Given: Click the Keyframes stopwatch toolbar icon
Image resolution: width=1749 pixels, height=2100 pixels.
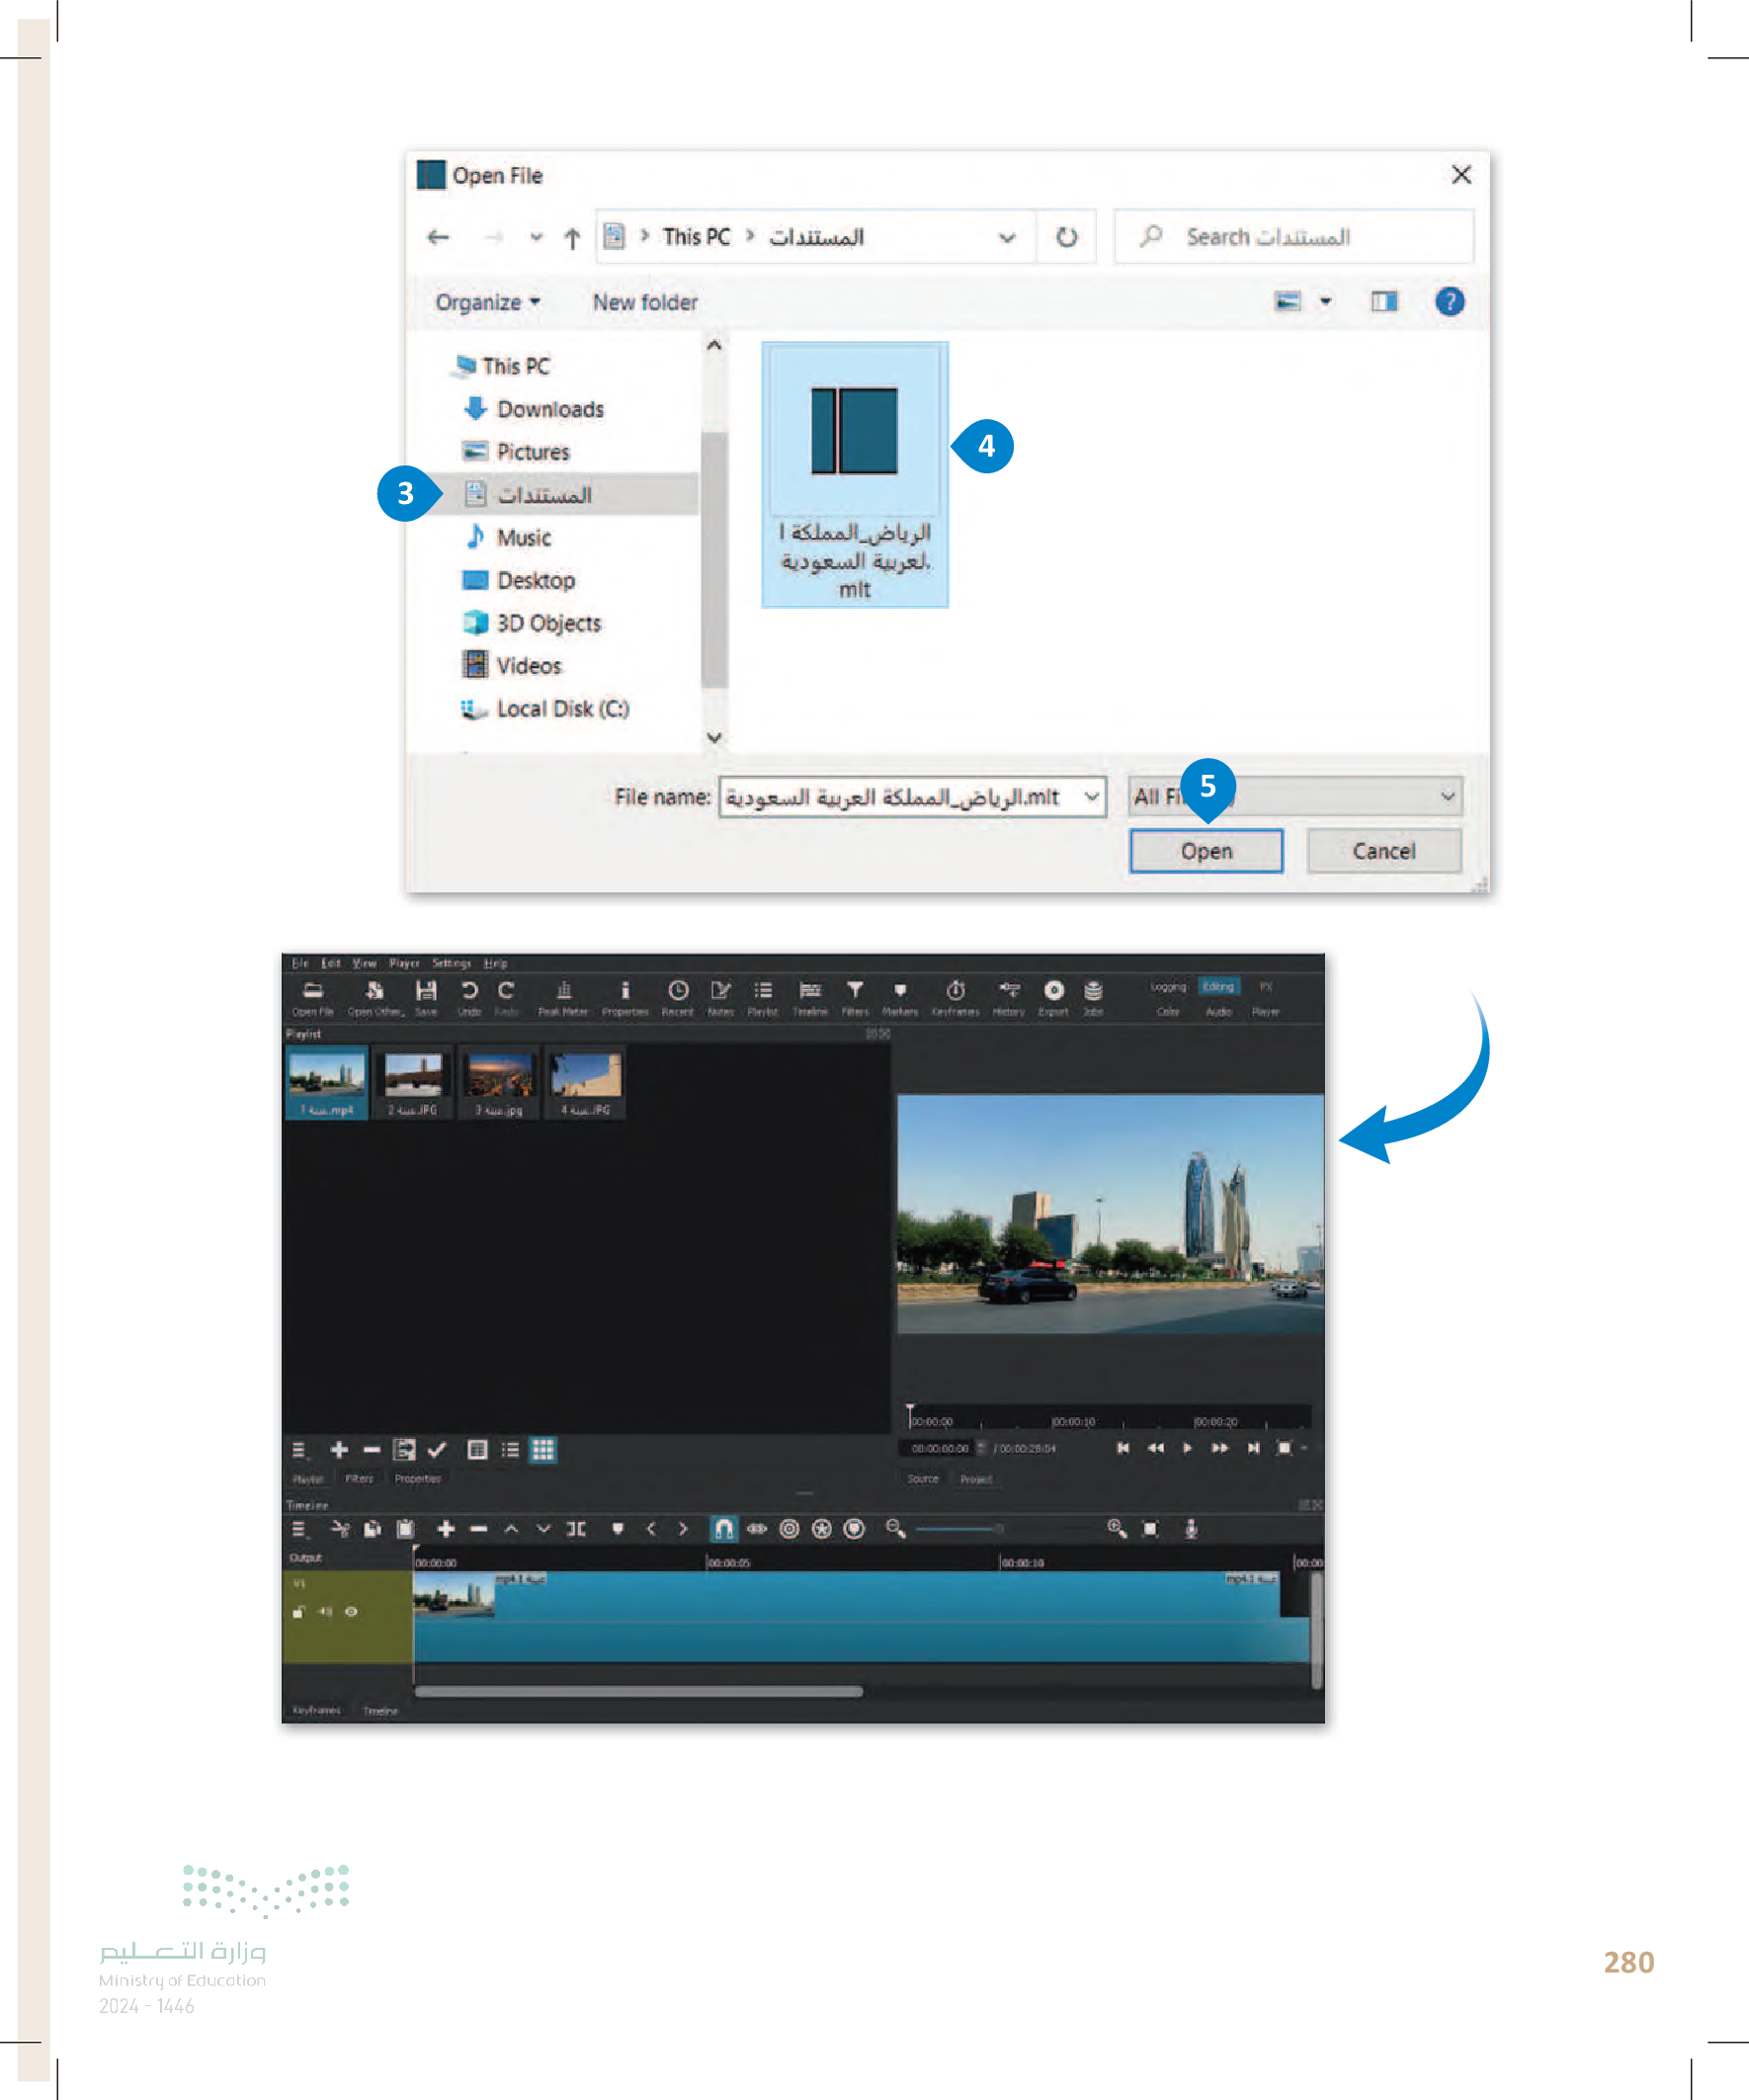Looking at the screenshot, I should pyautogui.click(x=955, y=991).
